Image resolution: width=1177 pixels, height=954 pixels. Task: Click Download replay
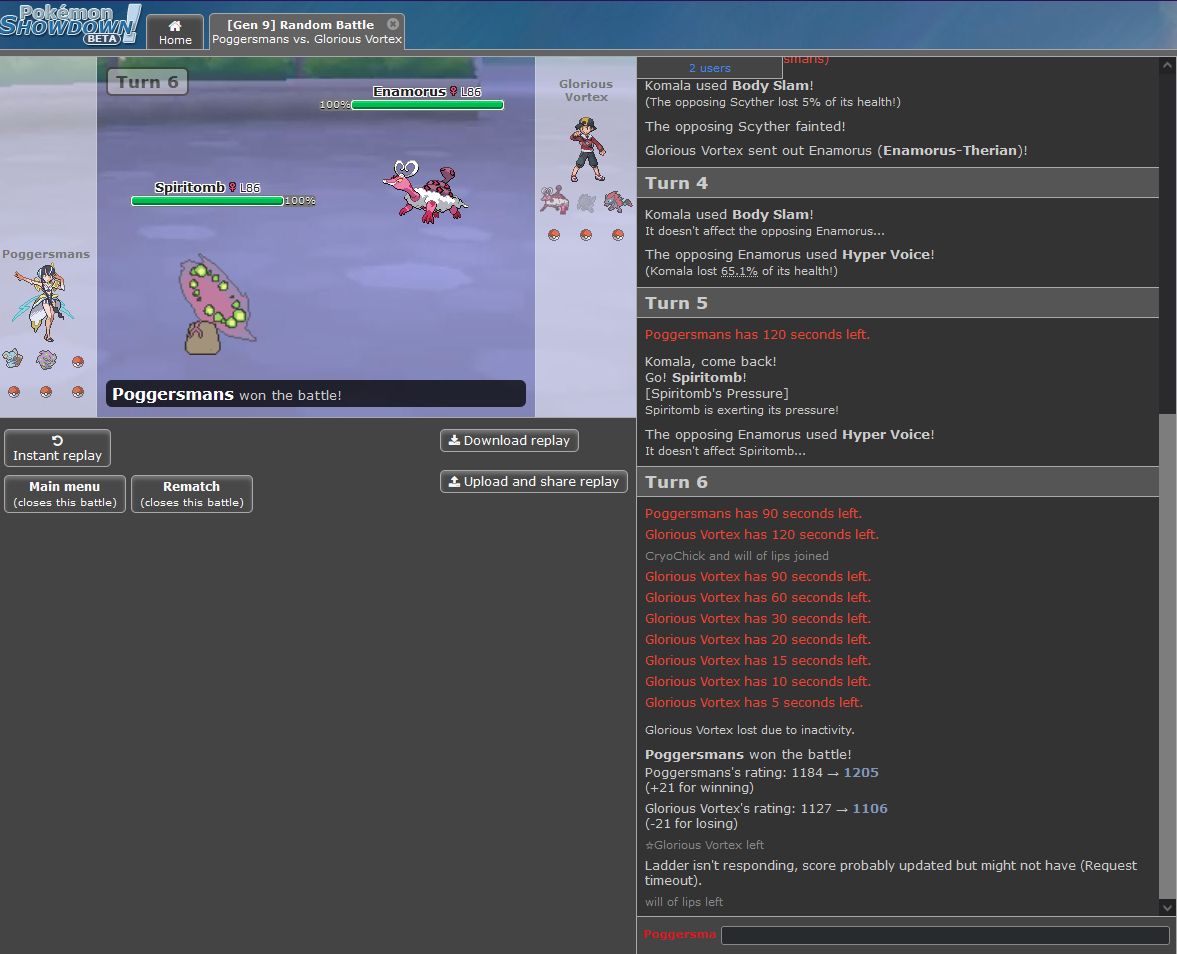pos(509,441)
